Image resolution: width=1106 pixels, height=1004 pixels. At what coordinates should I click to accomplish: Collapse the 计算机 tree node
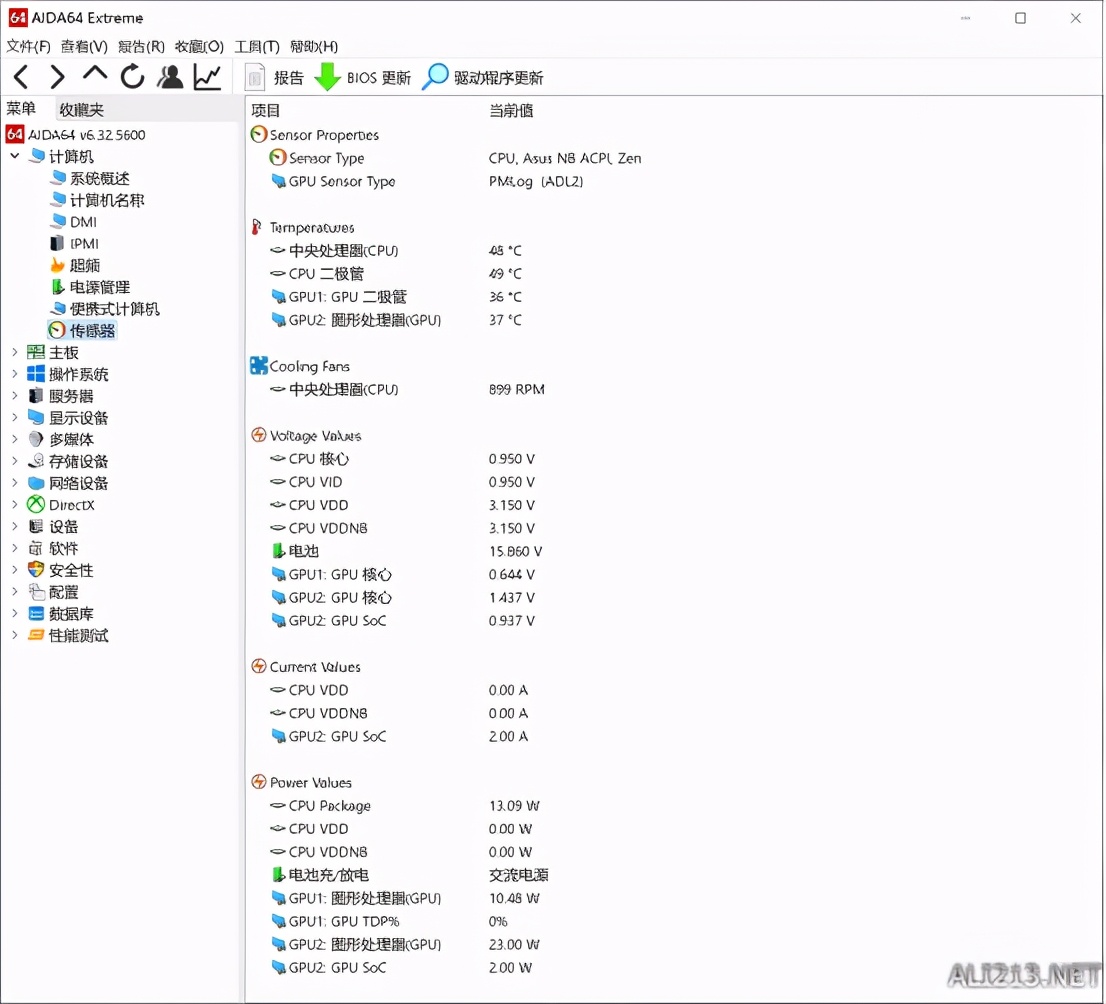click(x=15, y=155)
